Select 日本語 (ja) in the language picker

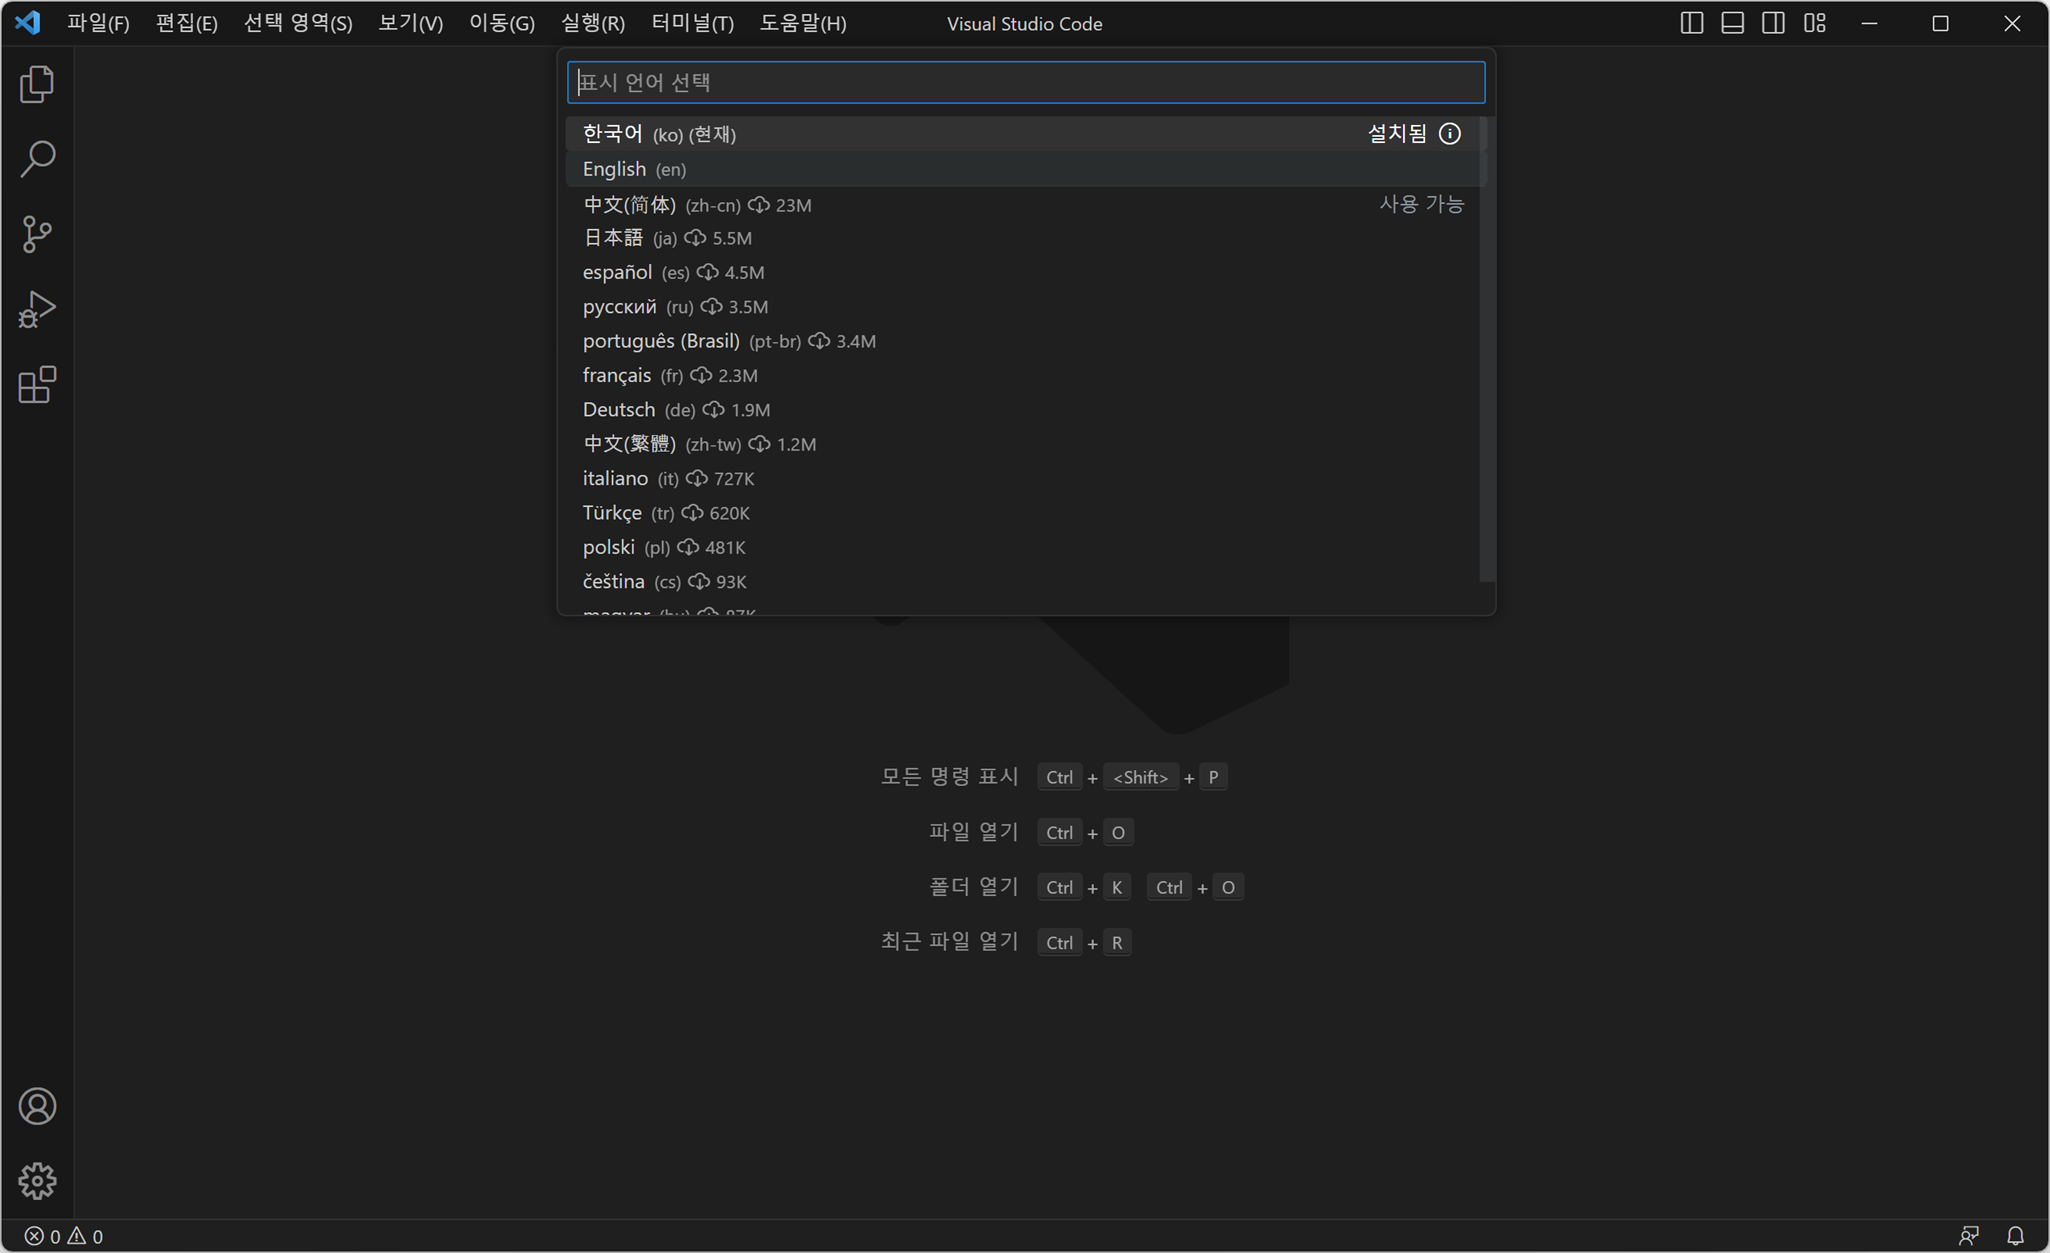point(613,238)
